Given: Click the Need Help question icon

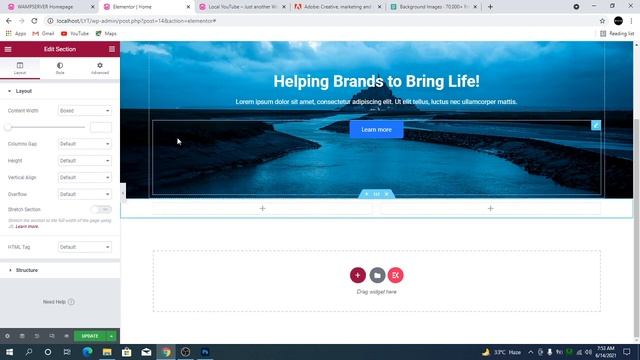Looking at the screenshot, I should 71,302.
